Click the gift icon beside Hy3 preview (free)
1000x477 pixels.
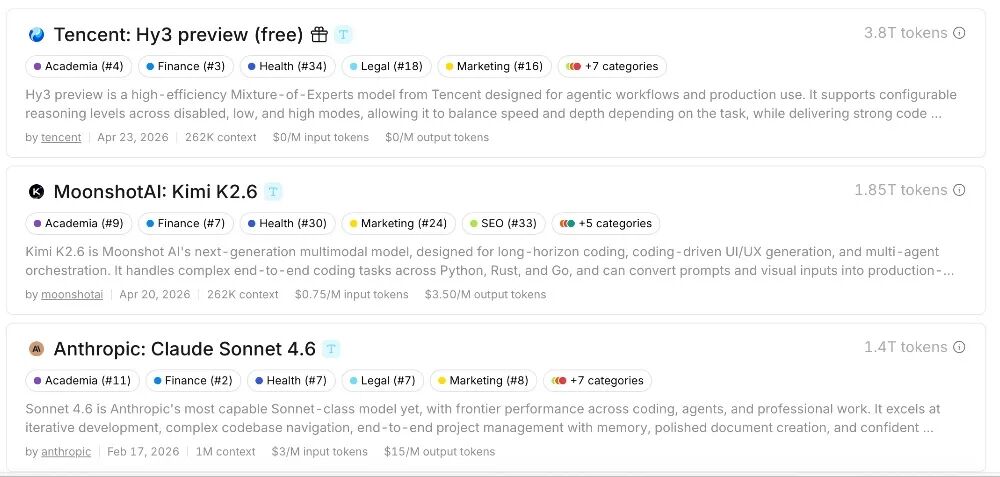pos(319,34)
